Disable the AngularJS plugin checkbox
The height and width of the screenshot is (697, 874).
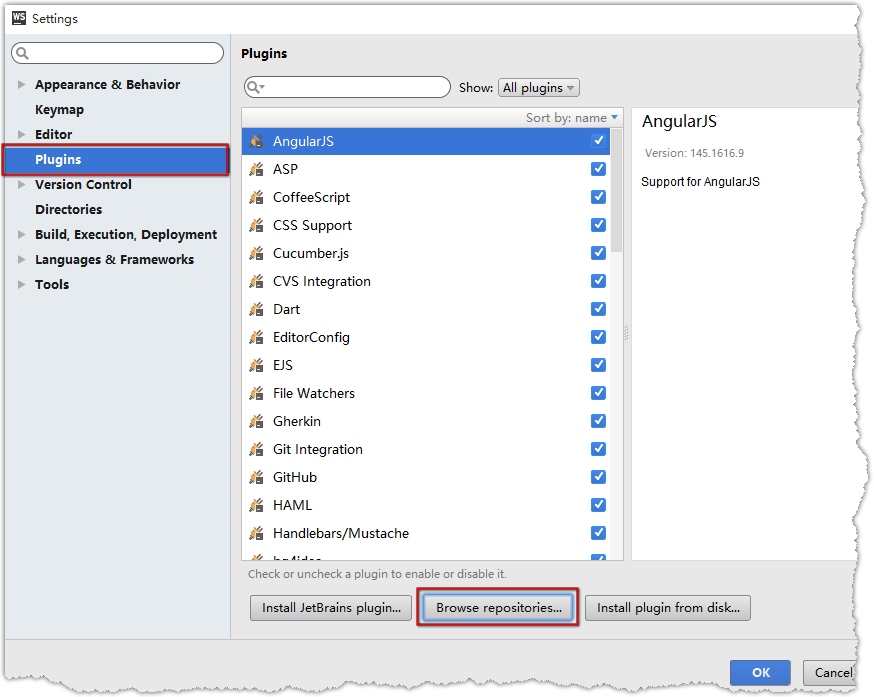(598, 141)
